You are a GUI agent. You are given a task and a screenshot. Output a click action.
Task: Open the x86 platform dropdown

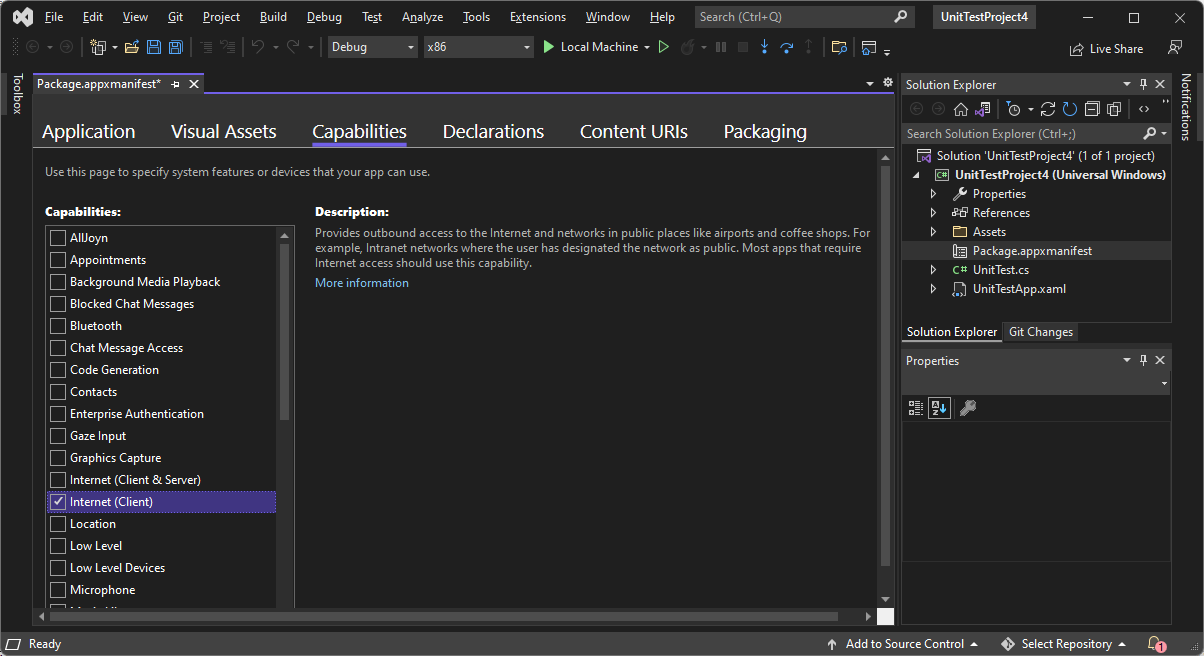coord(478,47)
